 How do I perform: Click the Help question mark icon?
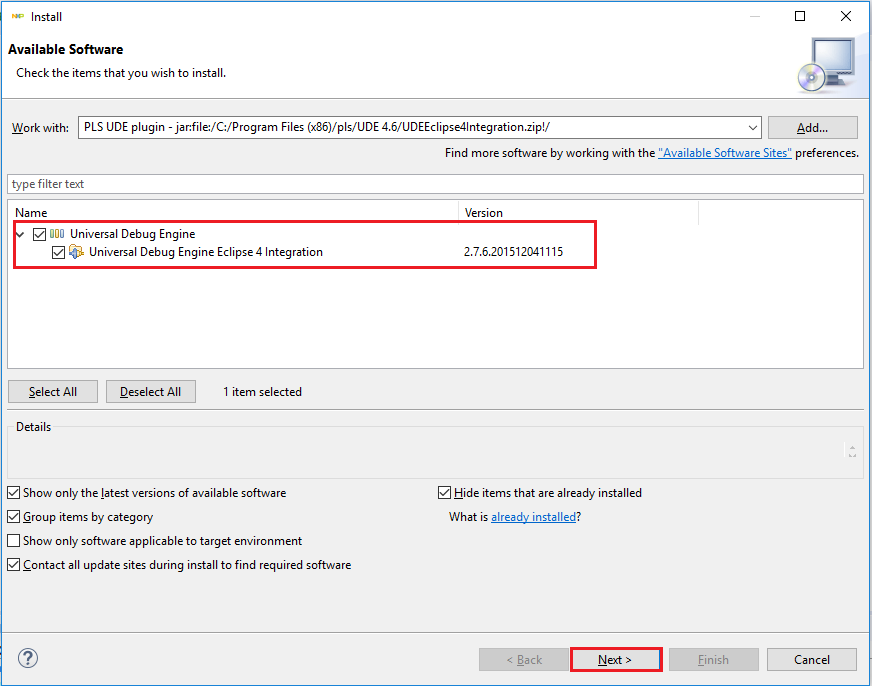(x=28, y=659)
